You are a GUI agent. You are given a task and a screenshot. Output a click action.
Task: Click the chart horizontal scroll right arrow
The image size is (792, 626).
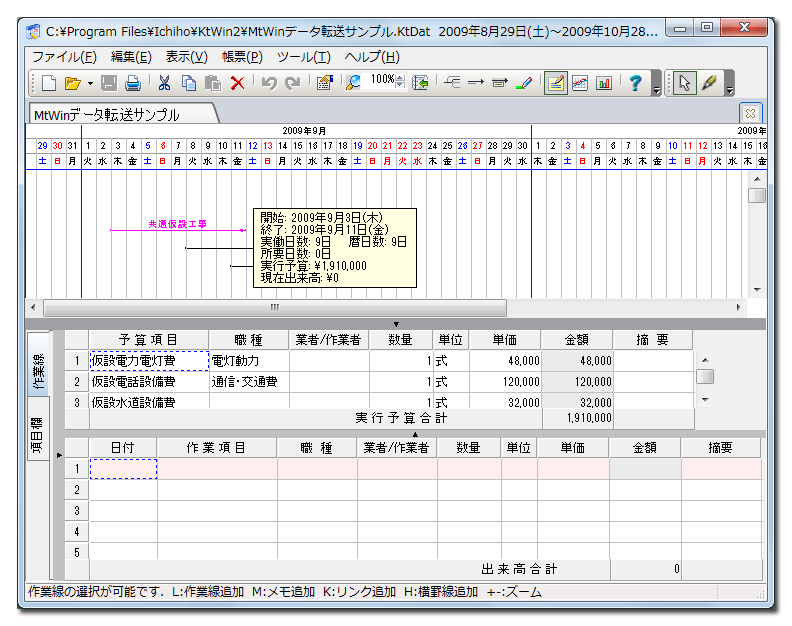point(738,307)
